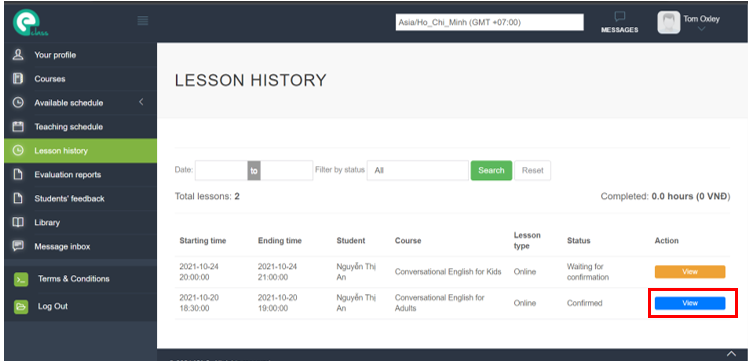The image size is (749, 362).
Task: Click Conversational English for Adults course cell
Action: point(439,303)
